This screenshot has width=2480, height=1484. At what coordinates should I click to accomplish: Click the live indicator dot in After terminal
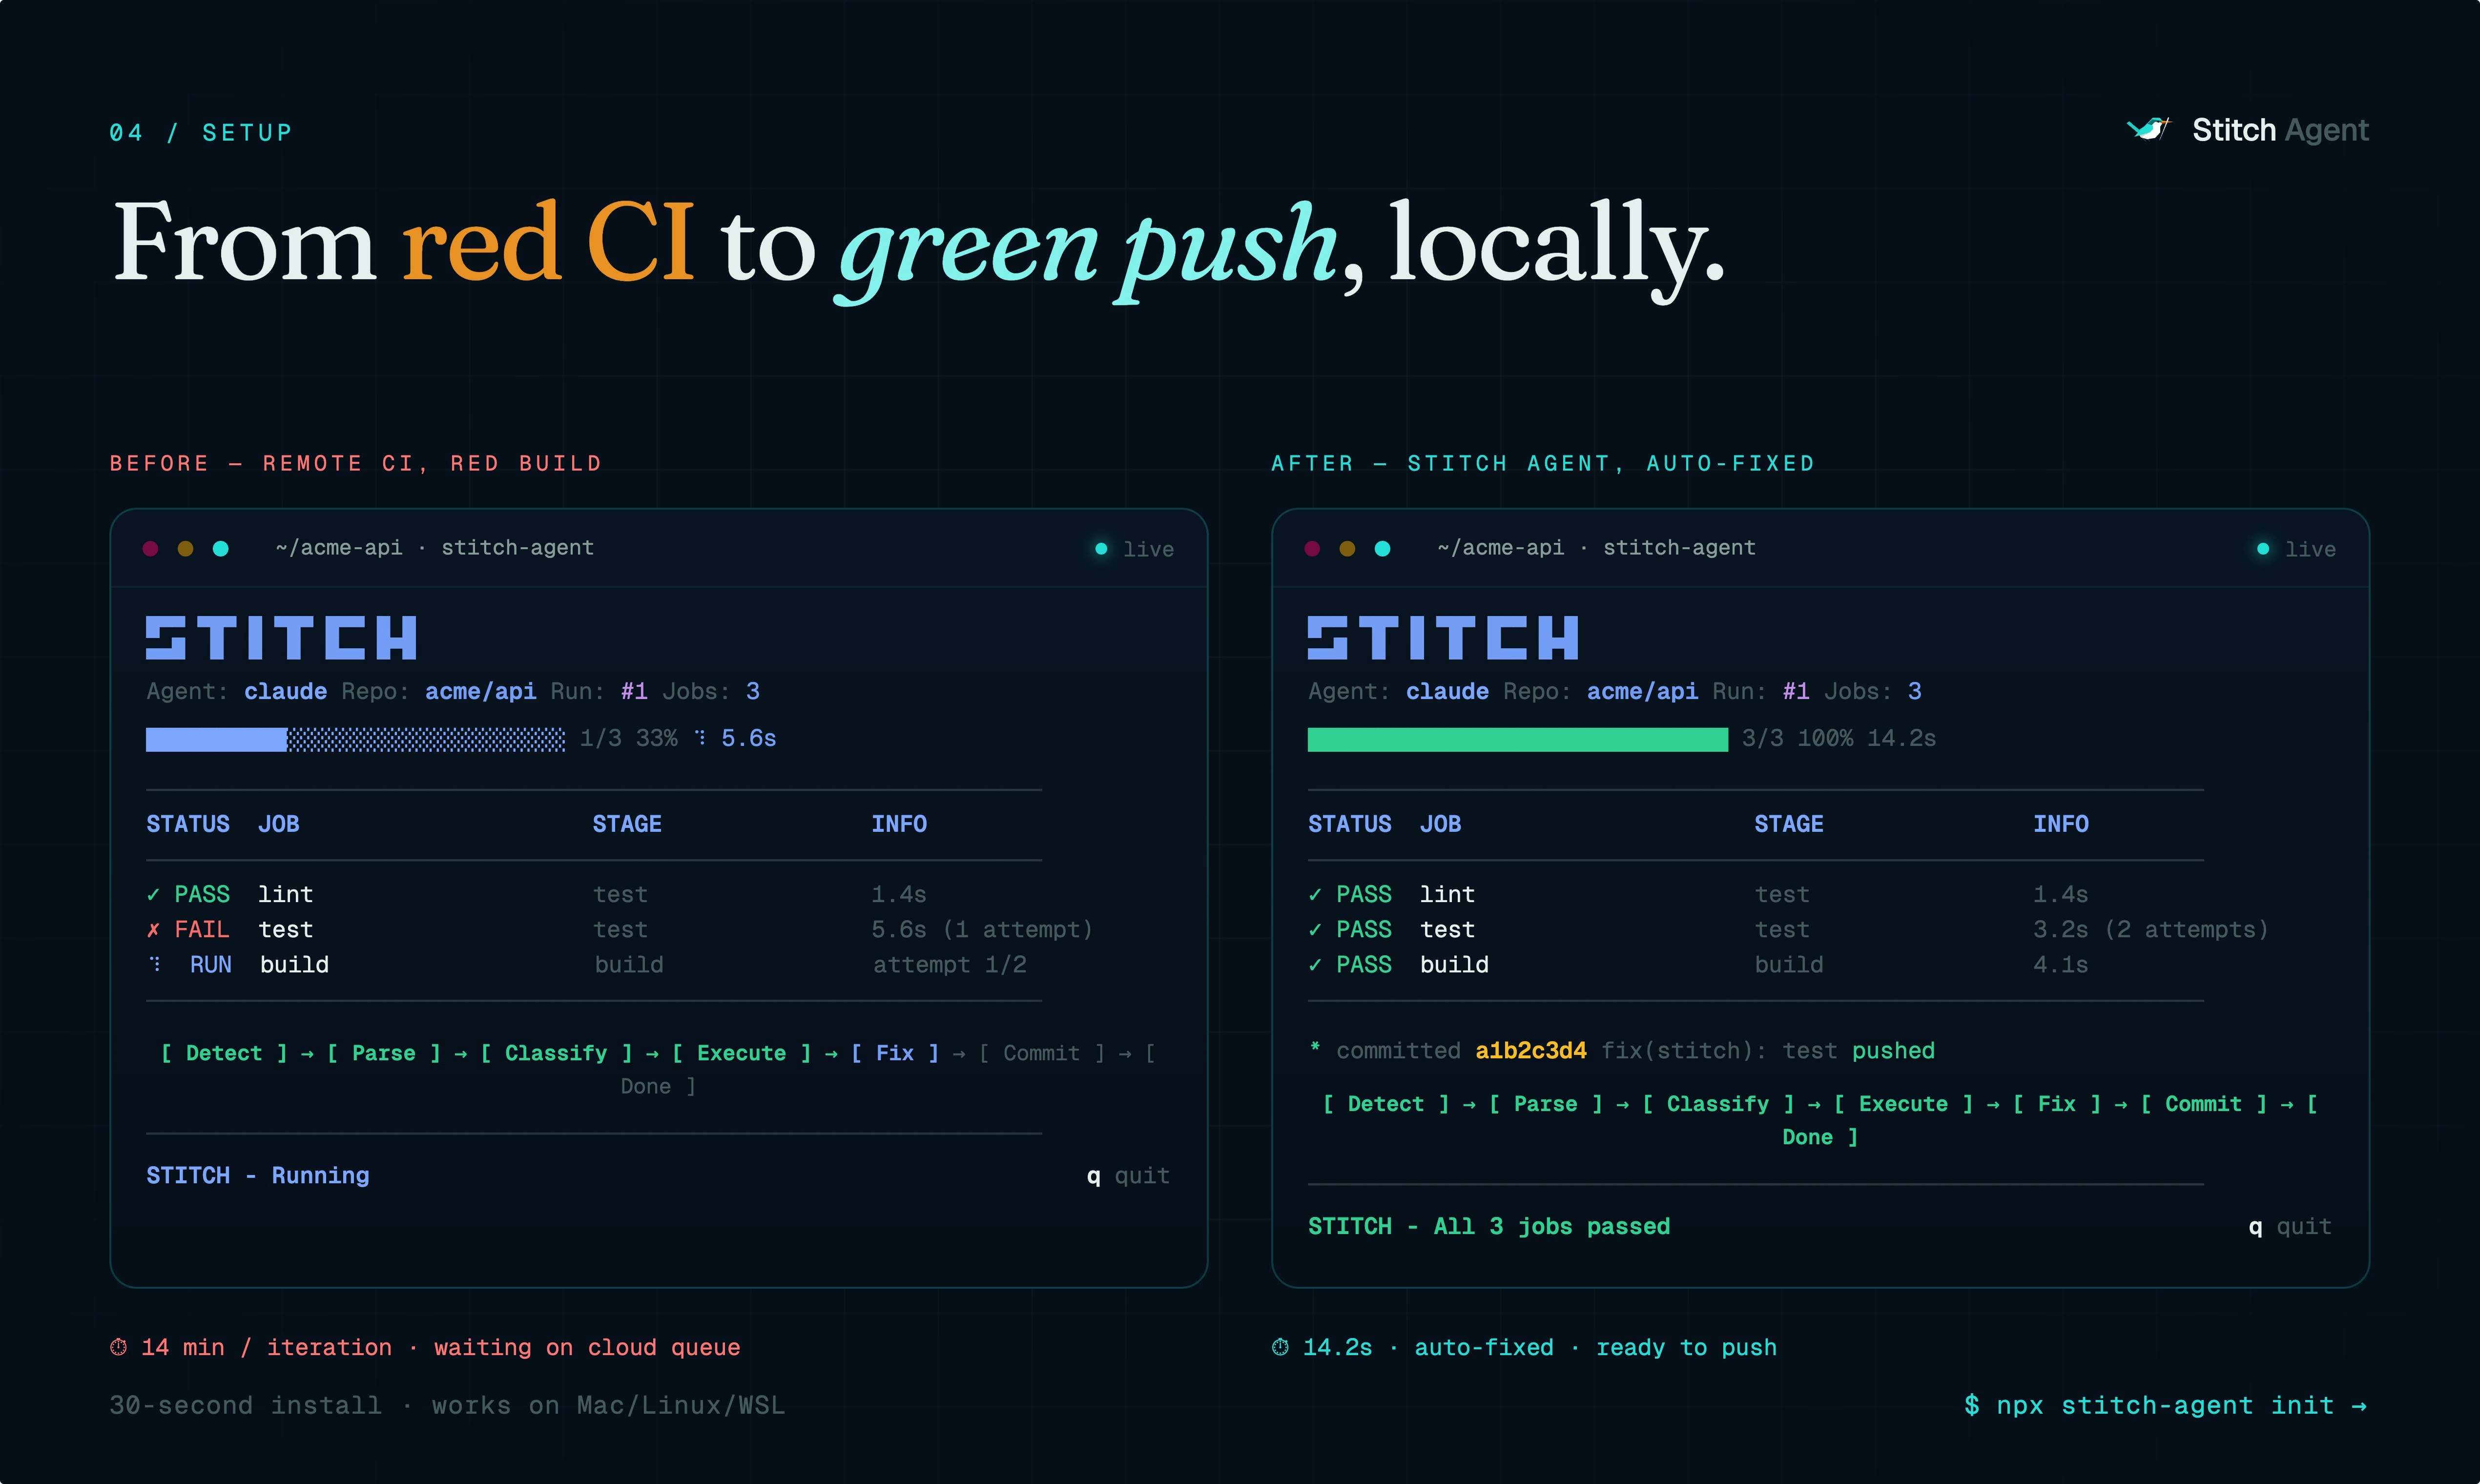tap(2263, 549)
